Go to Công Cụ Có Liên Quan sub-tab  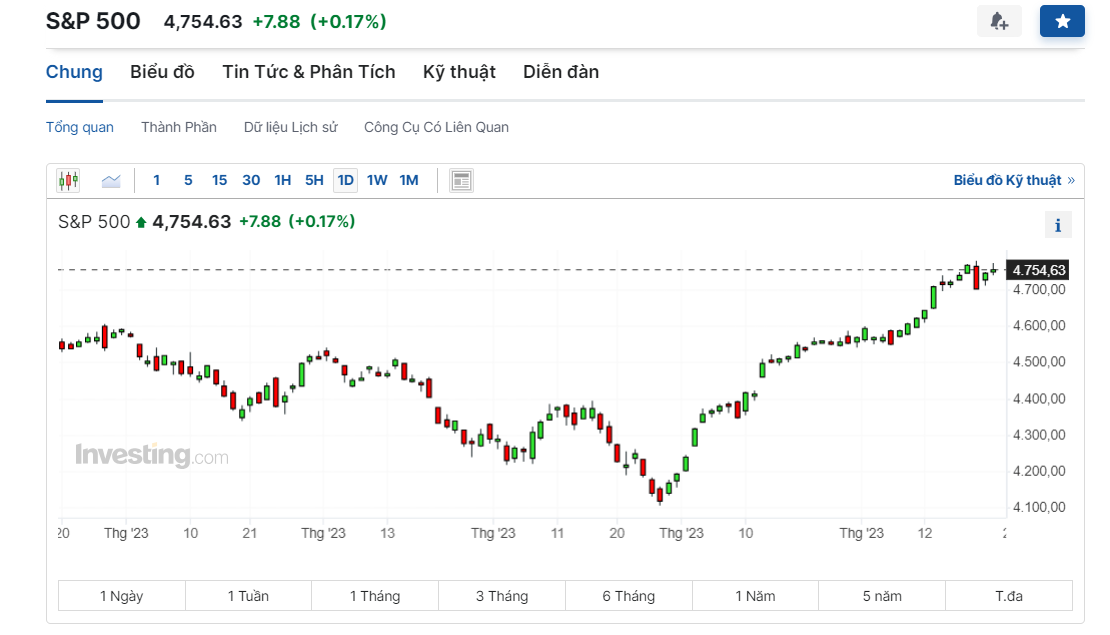coord(437,127)
